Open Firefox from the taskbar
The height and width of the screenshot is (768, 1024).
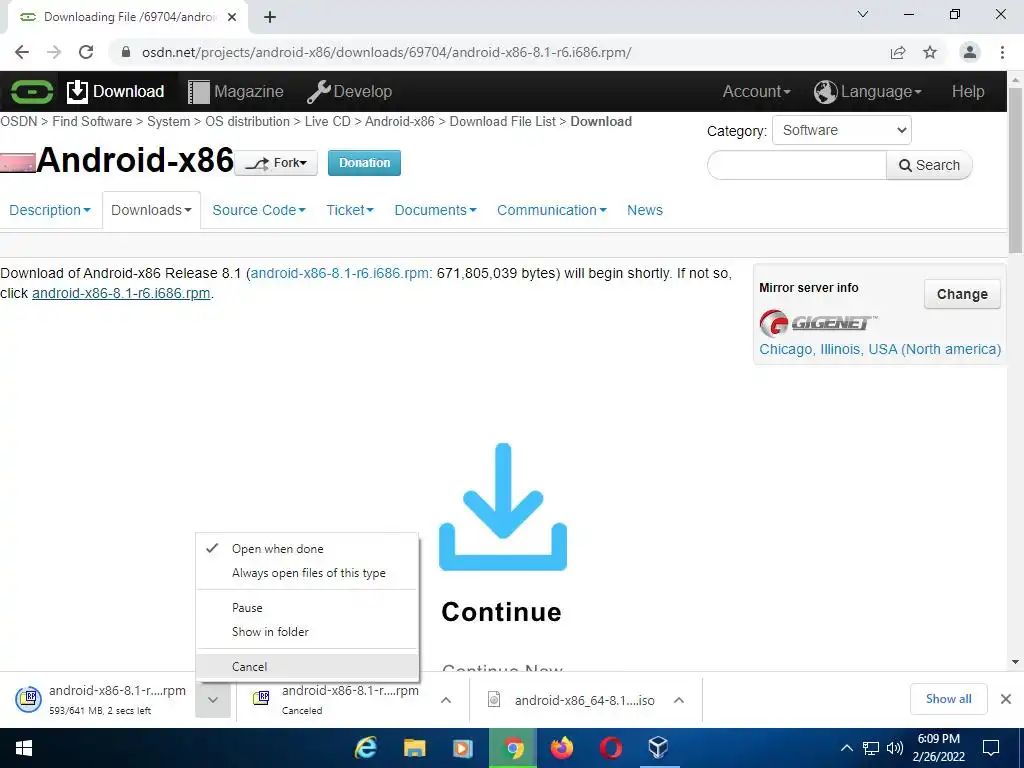pyautogui.click(x=562, y=748)
